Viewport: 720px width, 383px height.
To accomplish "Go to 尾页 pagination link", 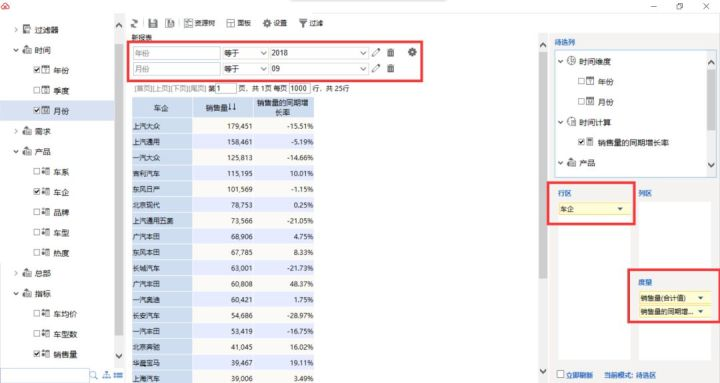I will coord(197,88).
